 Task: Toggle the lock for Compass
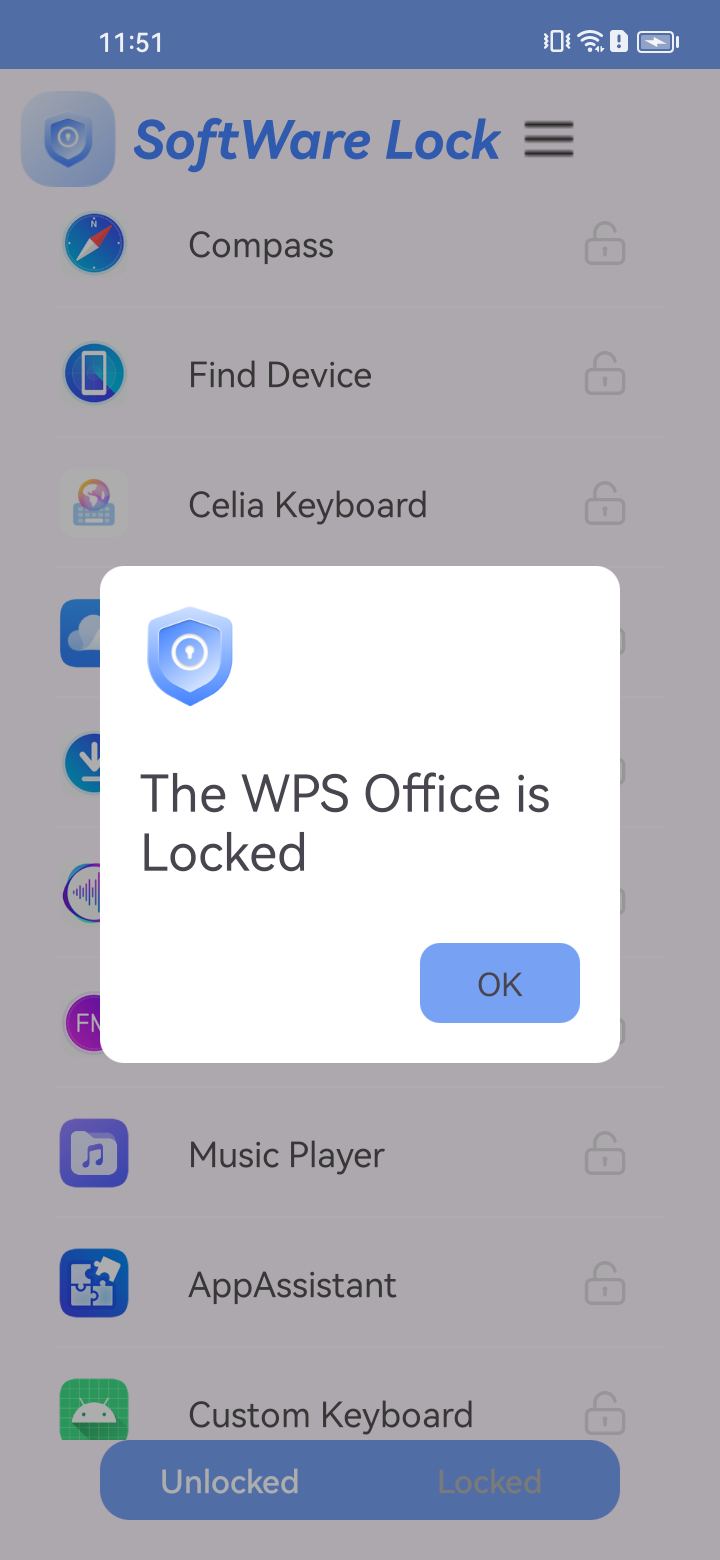(605, 245)
